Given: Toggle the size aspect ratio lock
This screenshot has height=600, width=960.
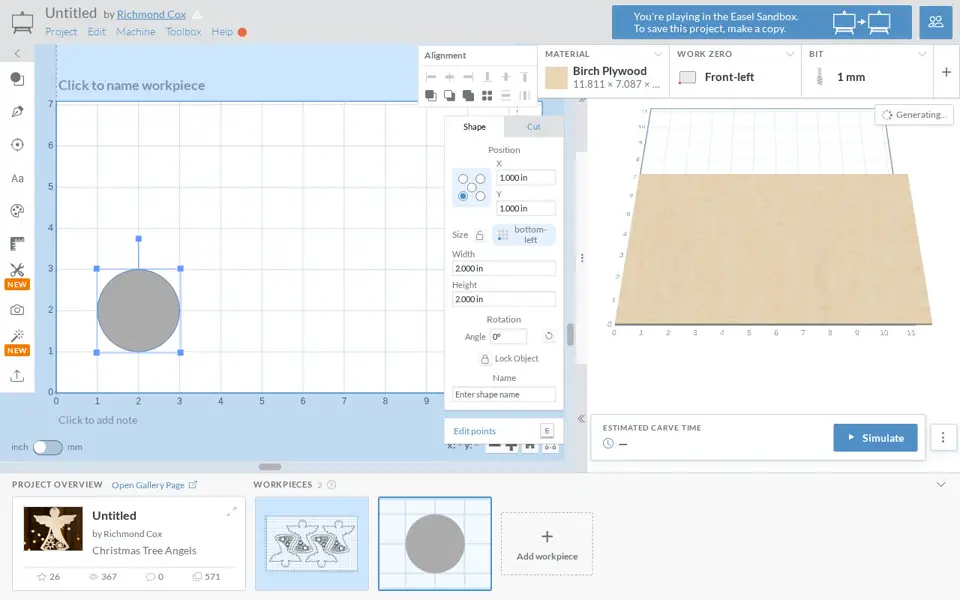Looking at the screenshot, I should tap(479, 235).
